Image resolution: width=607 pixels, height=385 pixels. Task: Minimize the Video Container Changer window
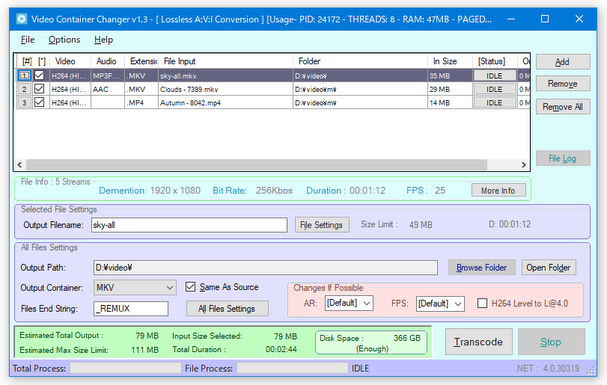511,19
